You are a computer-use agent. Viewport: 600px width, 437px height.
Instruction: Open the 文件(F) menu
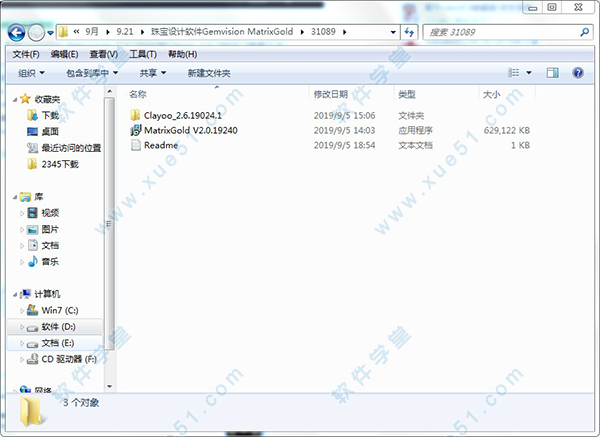(26, 54)
